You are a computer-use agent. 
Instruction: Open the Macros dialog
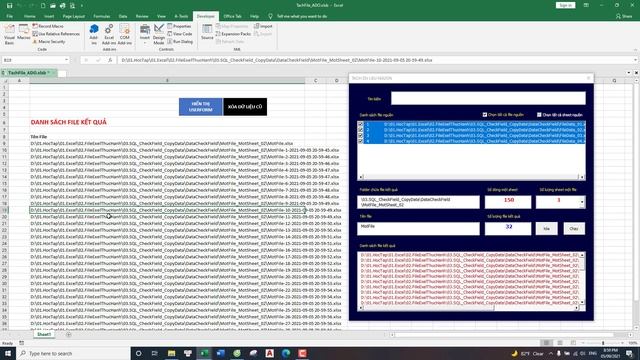24,33
